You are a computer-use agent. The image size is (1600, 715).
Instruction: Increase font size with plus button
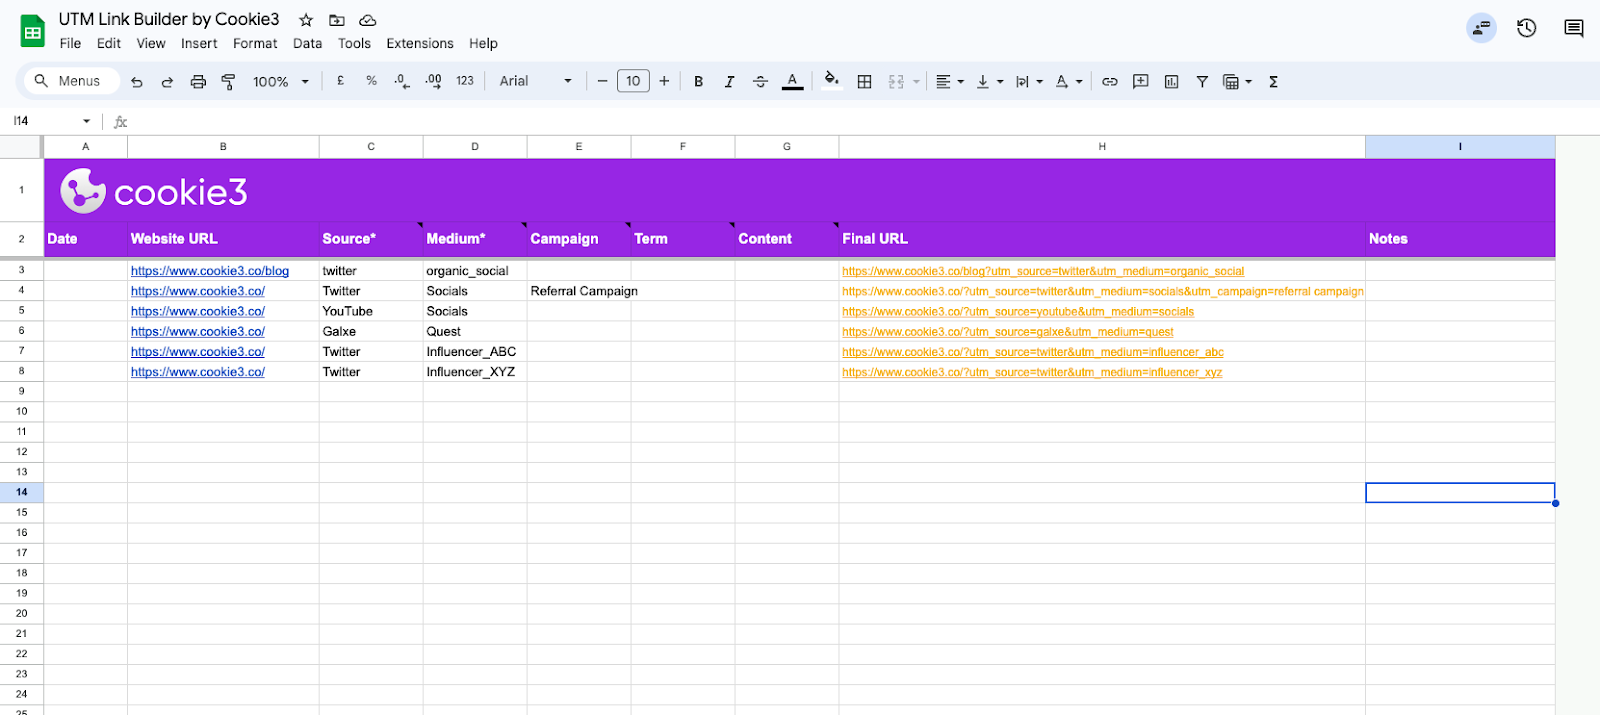pyautogui.click(x=664, y=81)
